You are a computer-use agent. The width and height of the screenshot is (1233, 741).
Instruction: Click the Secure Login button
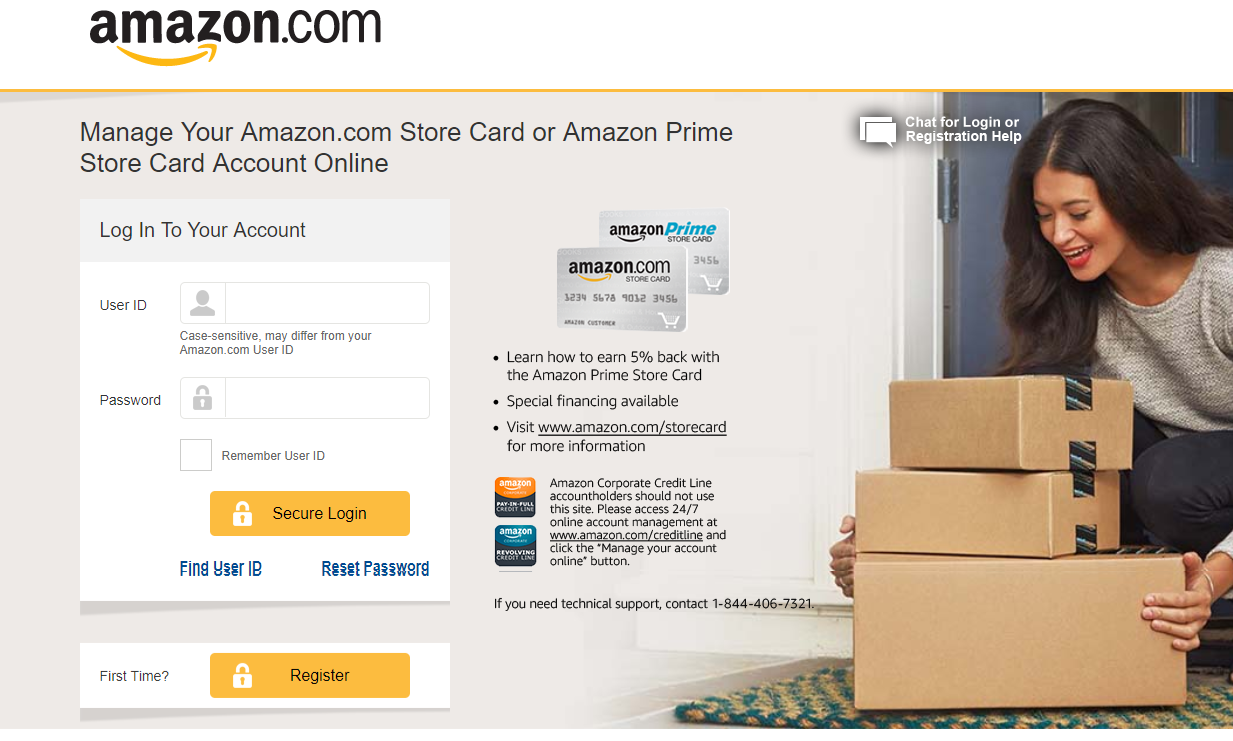(x=310, y=514)
